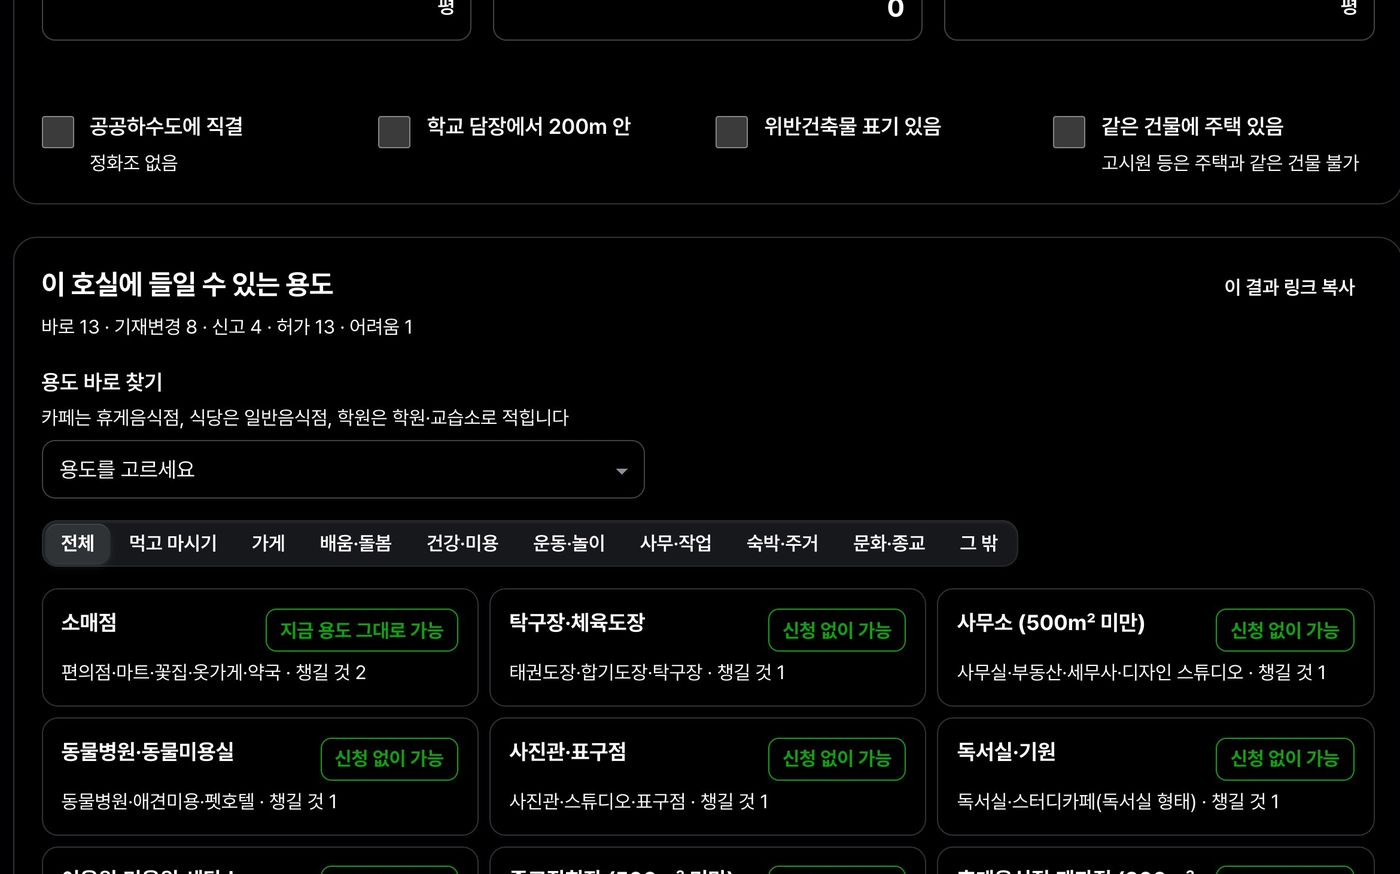Click '신청 없이 가능' badge on 탁구장·체육도장
The height and width of the screenshot is (874, 1400).
(x=837, y=630)
